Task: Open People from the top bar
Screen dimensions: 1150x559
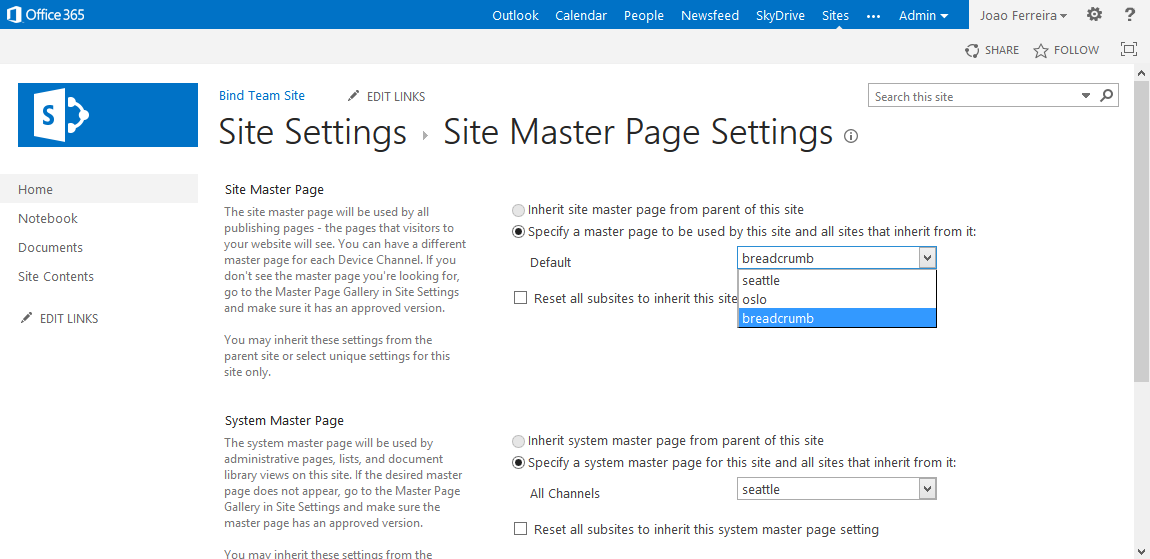Action: pos(644,15)
